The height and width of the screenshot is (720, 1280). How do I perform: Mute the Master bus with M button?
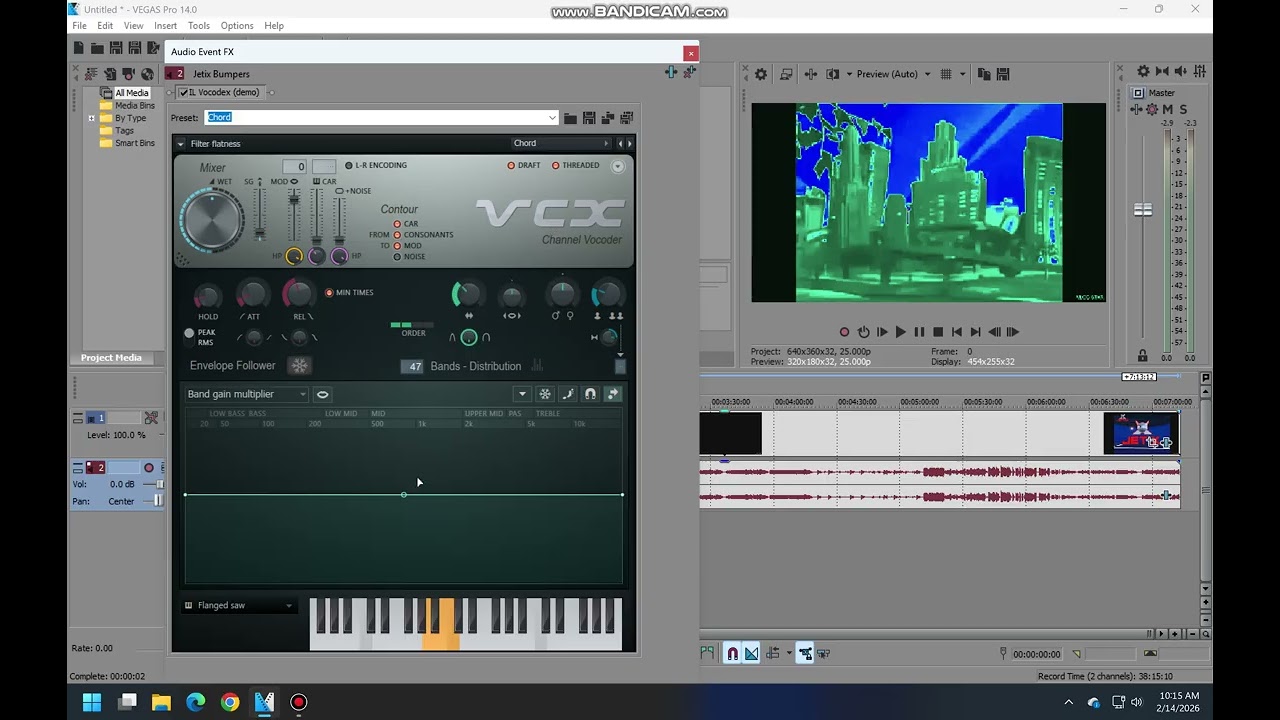click(1167, 110)
